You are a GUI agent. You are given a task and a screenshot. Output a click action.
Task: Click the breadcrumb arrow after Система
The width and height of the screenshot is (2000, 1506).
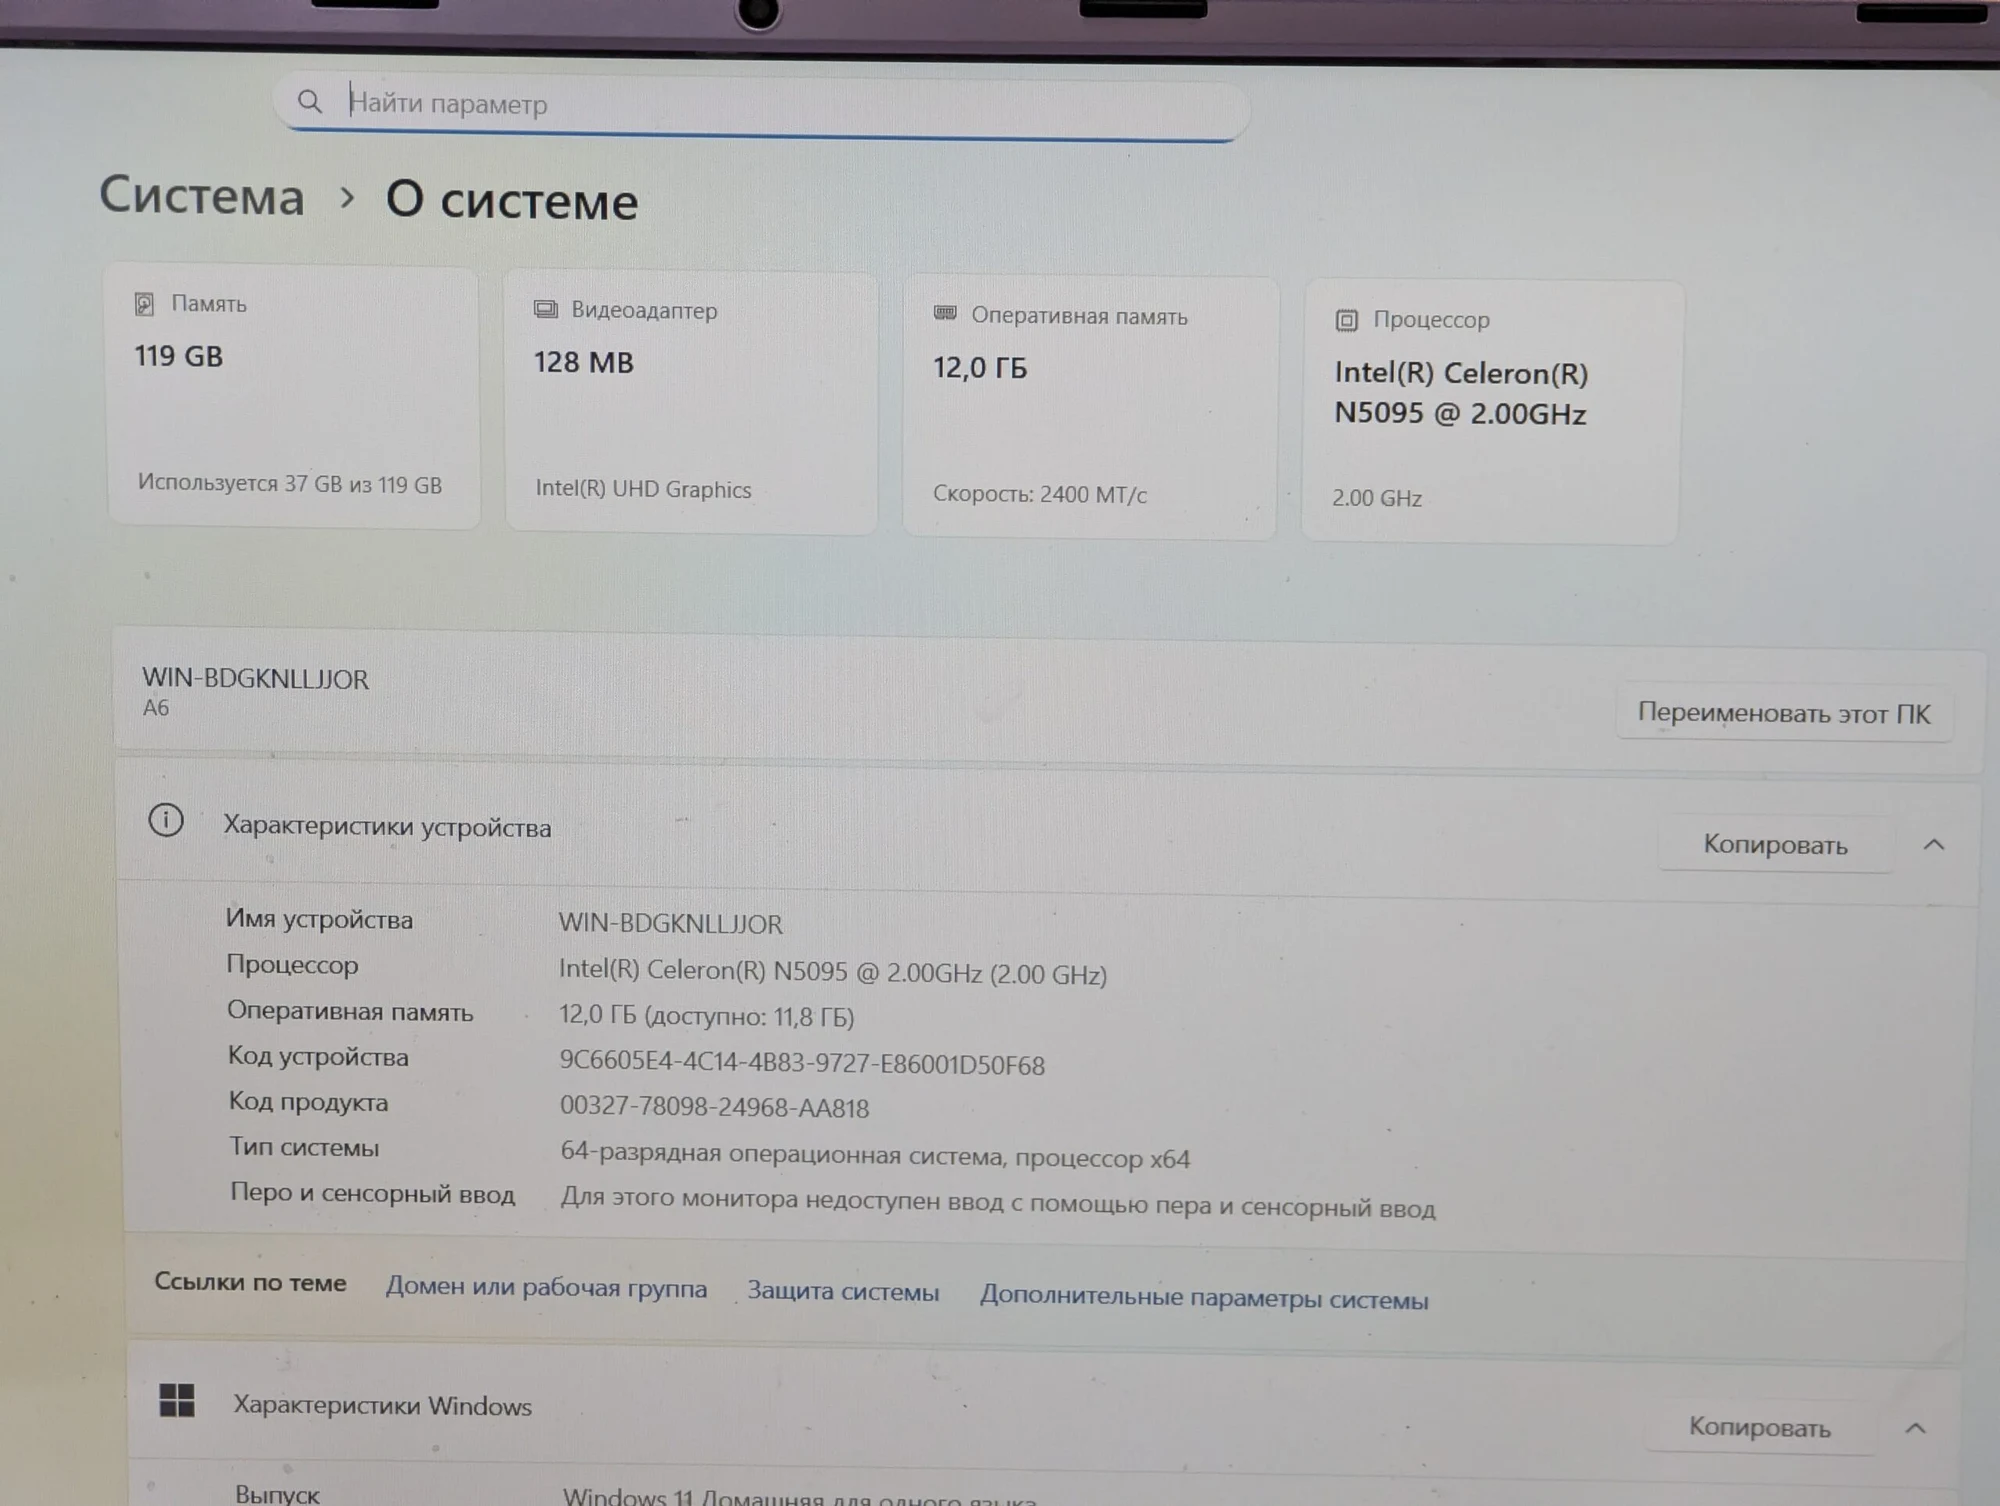[347, 197]
